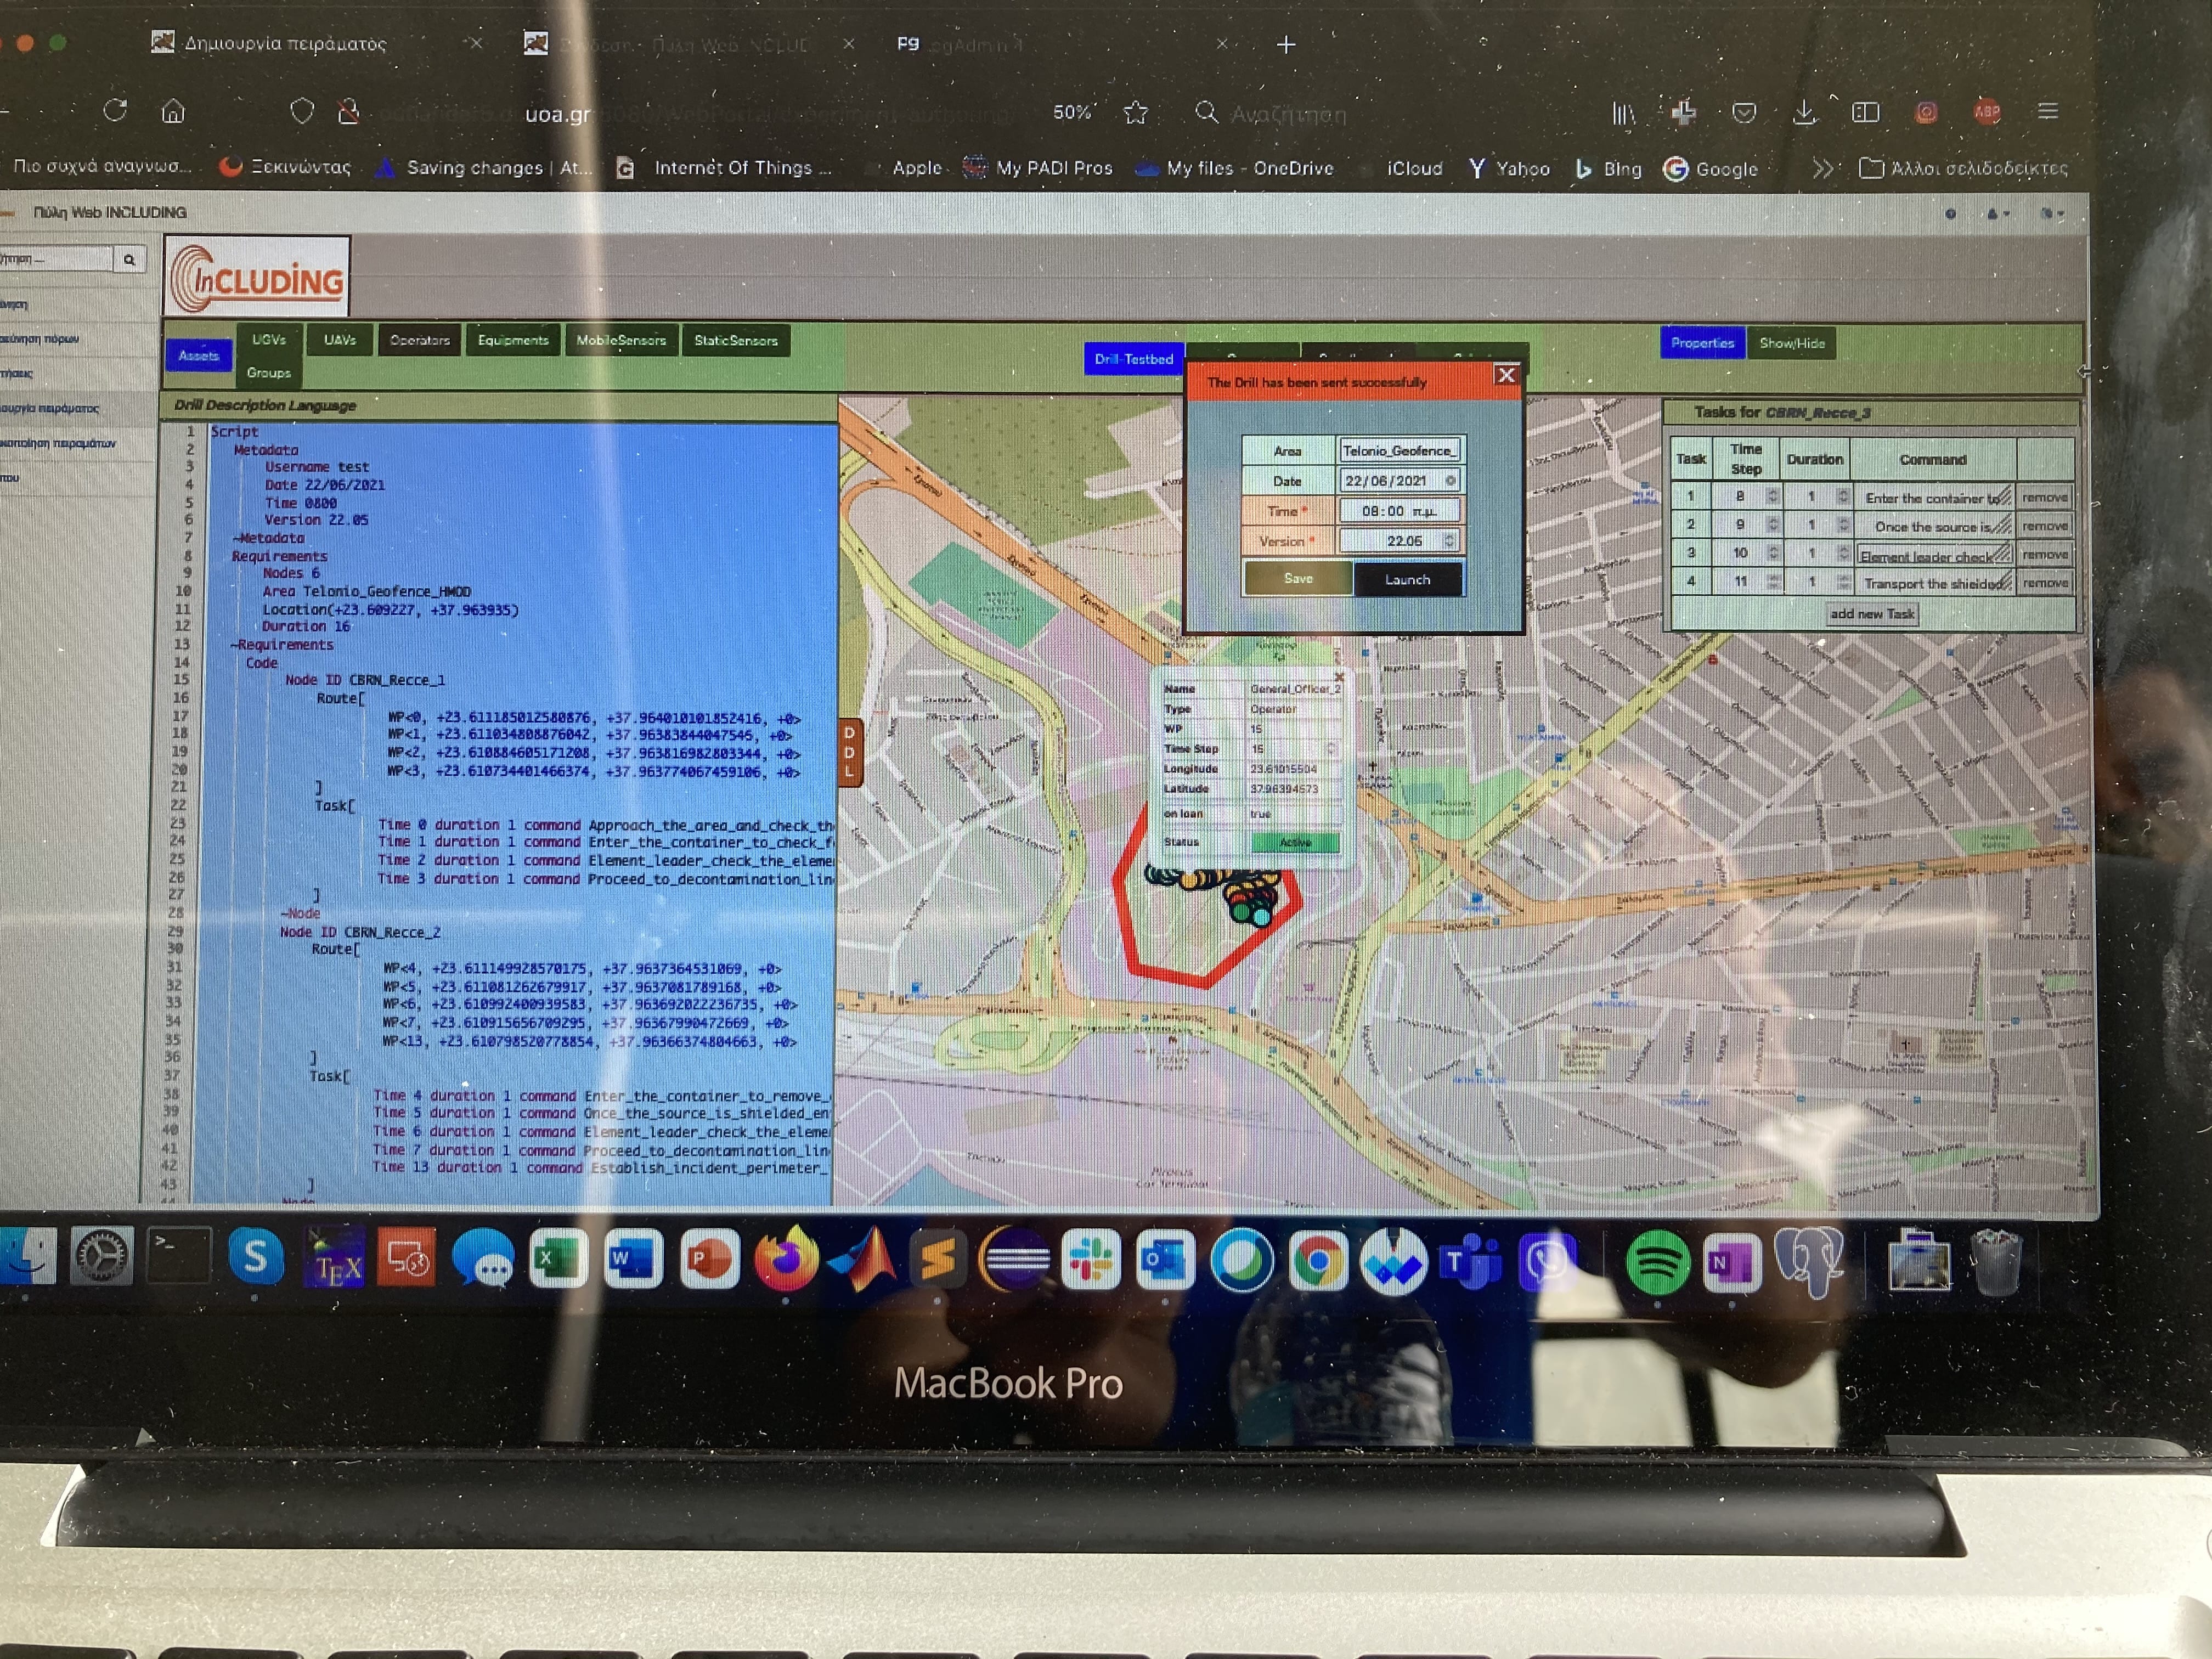Screen dimensions: 2212x1659
Task: Remove task 1 'Enter the container'
Action: click(2044, 497)
